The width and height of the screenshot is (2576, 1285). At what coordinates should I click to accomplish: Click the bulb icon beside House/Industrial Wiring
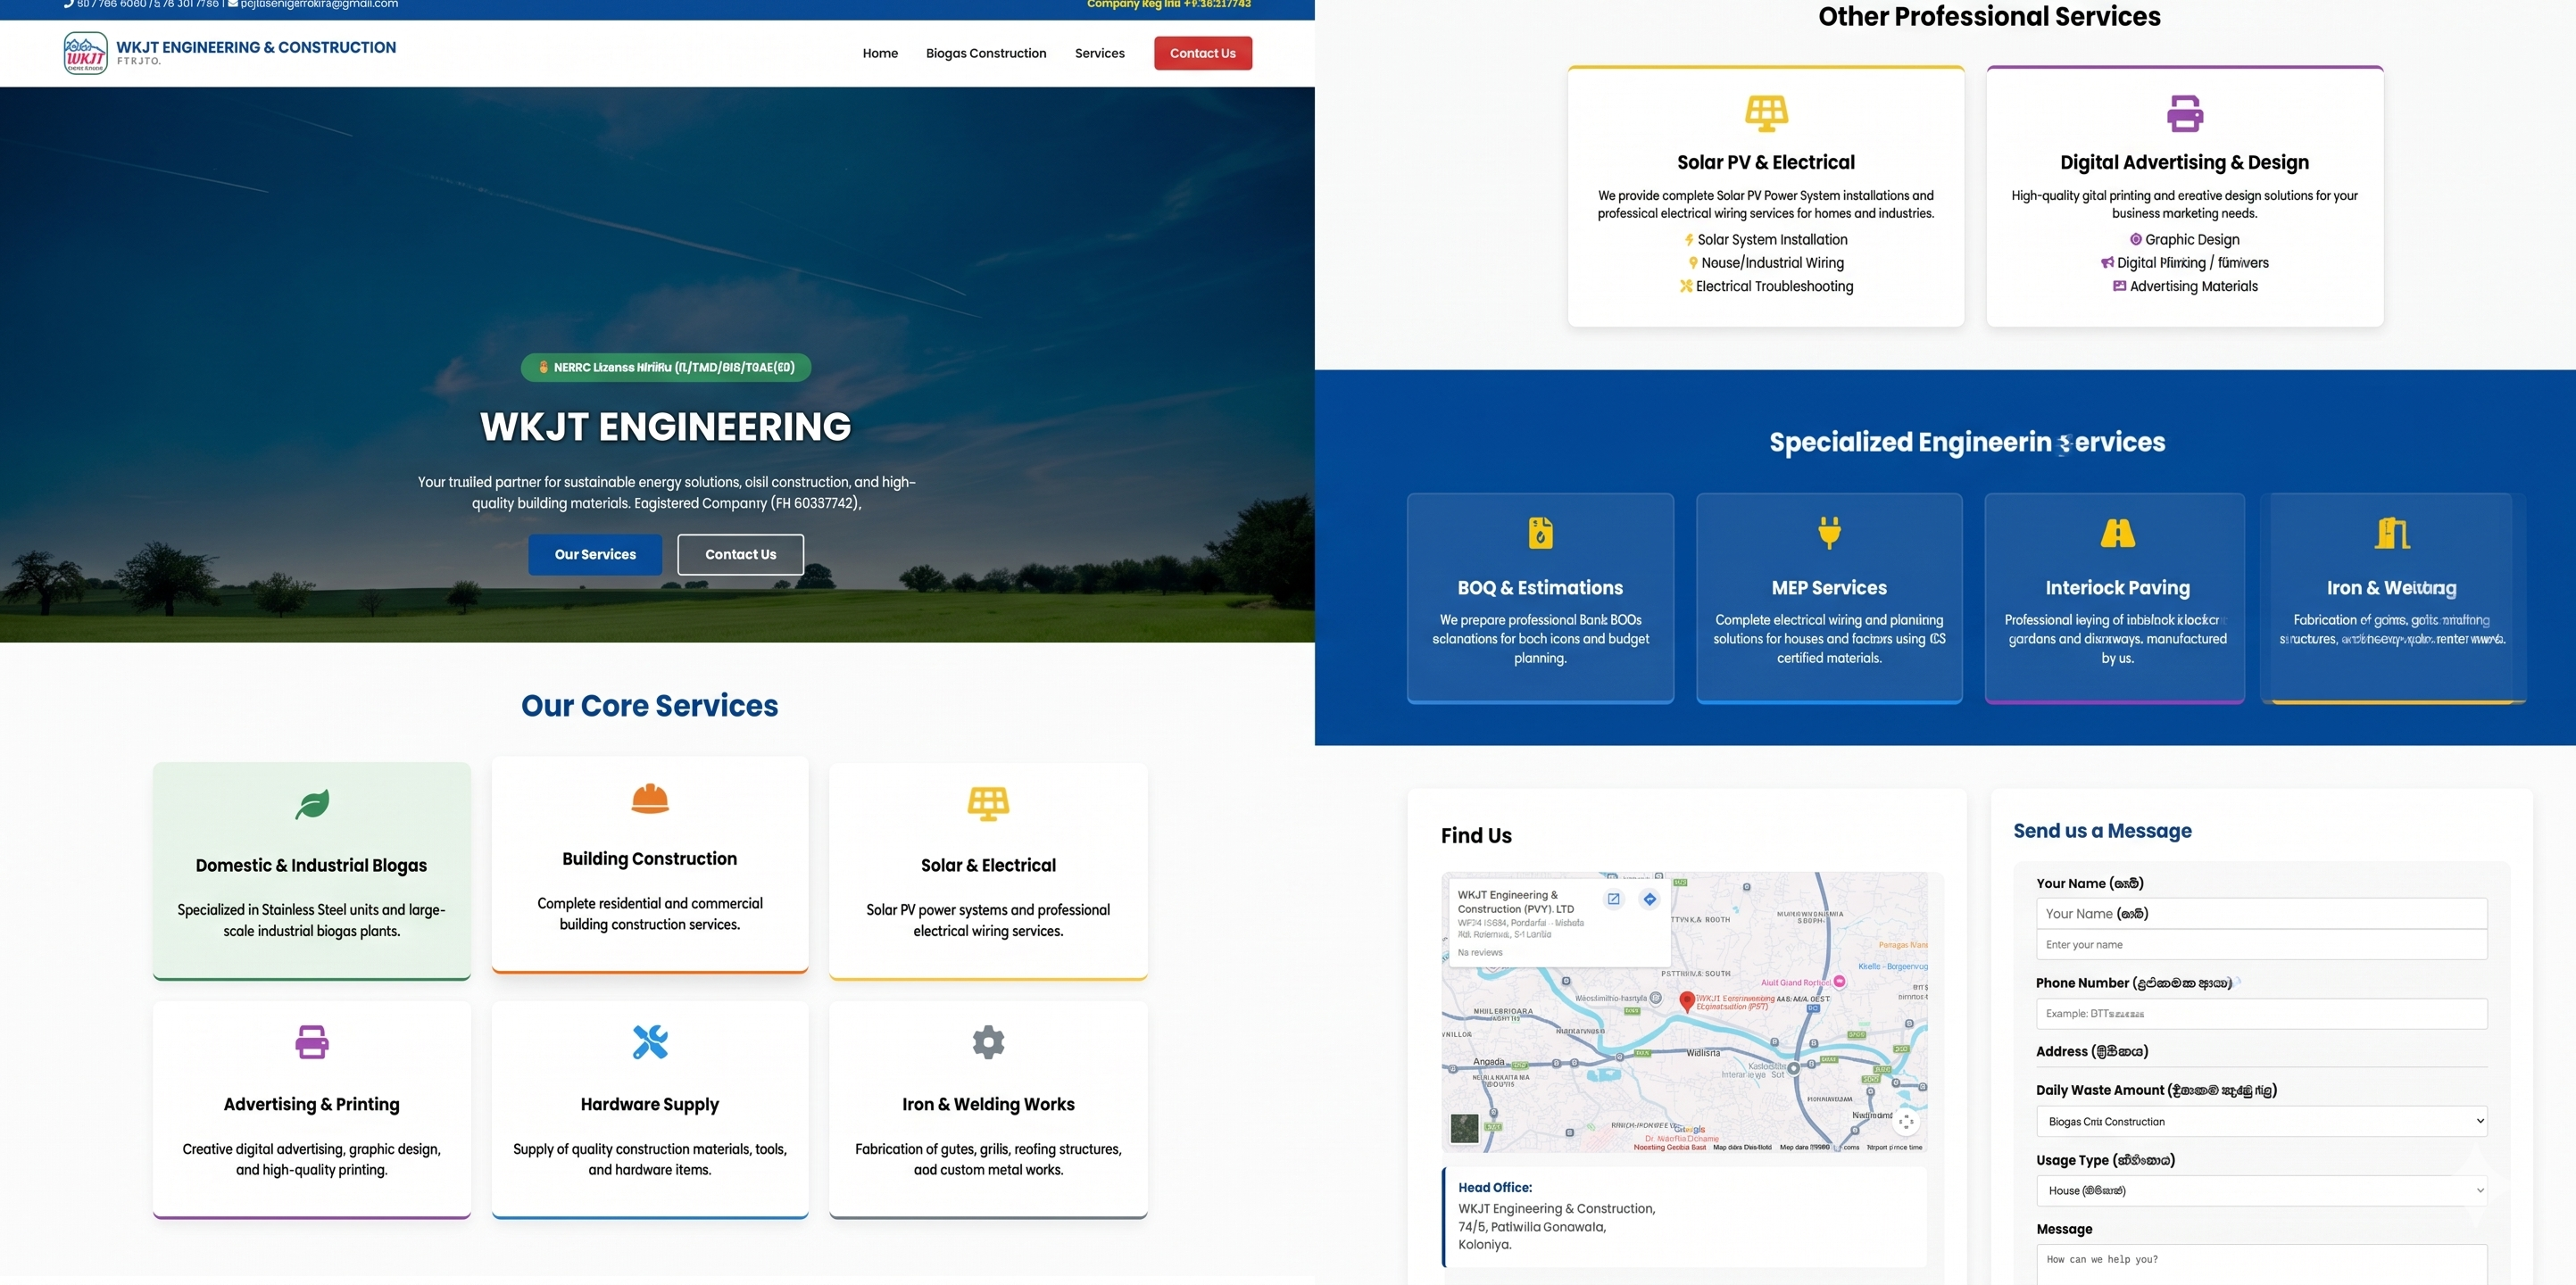click(1693, 263)
